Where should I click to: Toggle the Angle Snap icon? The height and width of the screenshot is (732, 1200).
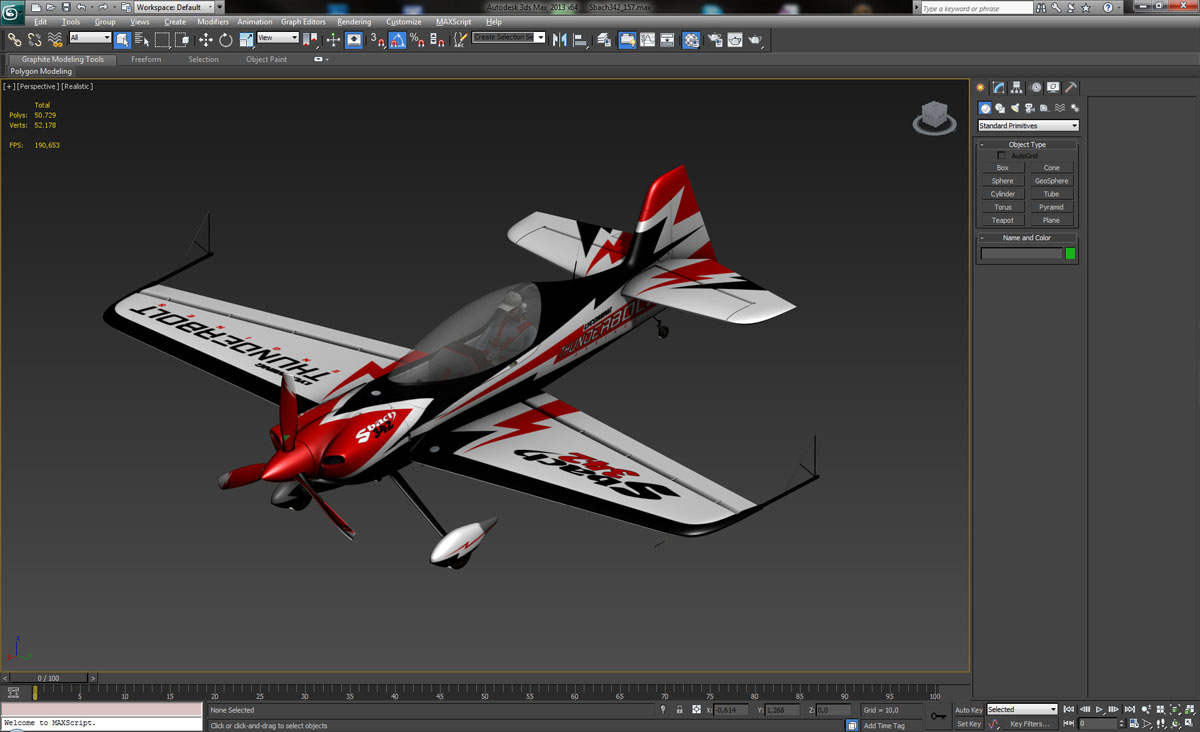[397, 40]
